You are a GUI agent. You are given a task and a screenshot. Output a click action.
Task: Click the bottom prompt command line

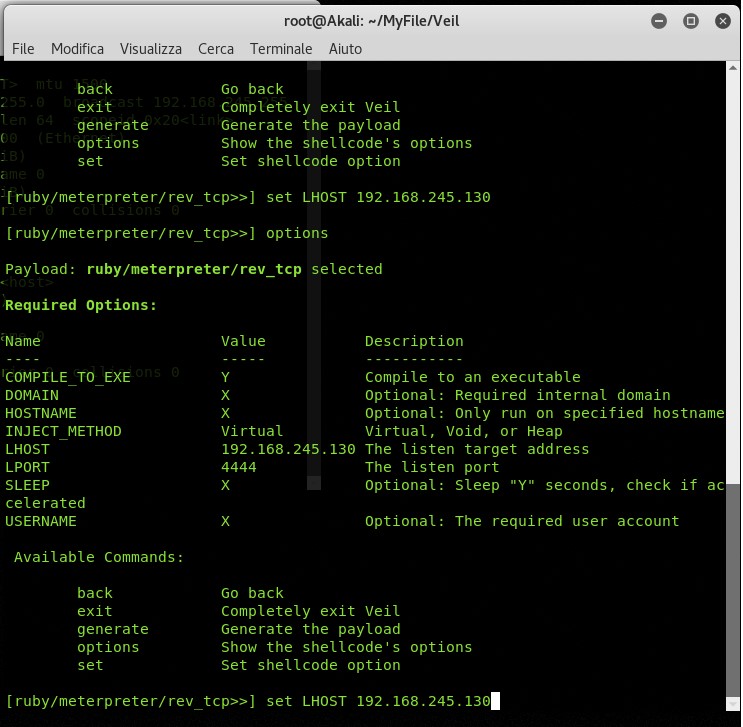point(253,701)
